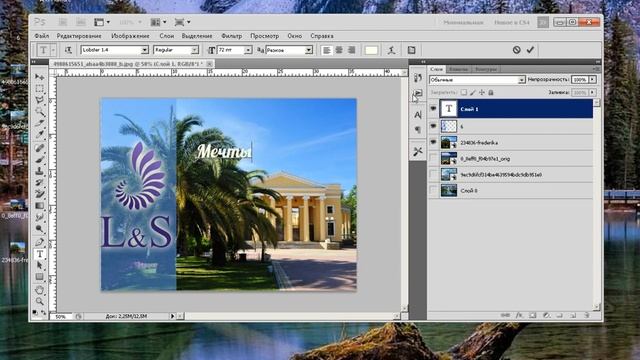Select the Horizontal Type tool
The height and width of the screenshot is (360, 640).
(40, 254)
